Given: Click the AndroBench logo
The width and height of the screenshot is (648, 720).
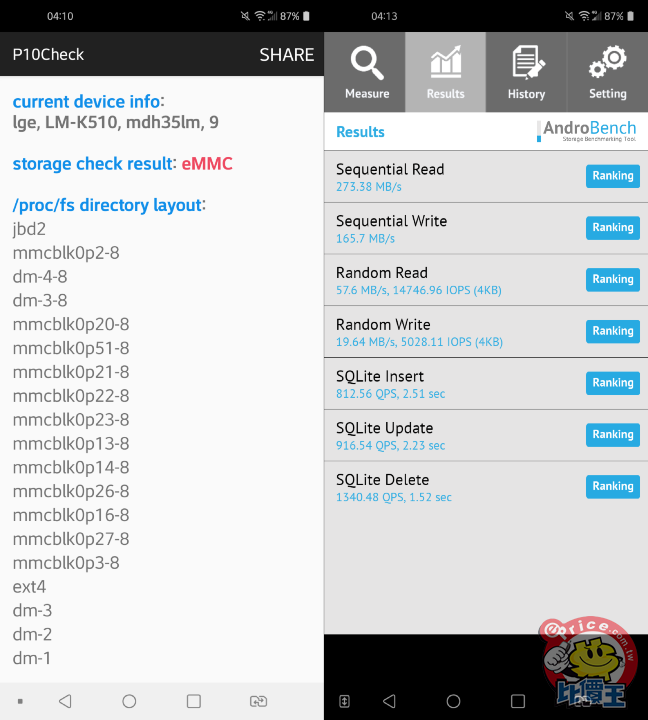Looking at the screenshot, I should click(x=587, y=131).
